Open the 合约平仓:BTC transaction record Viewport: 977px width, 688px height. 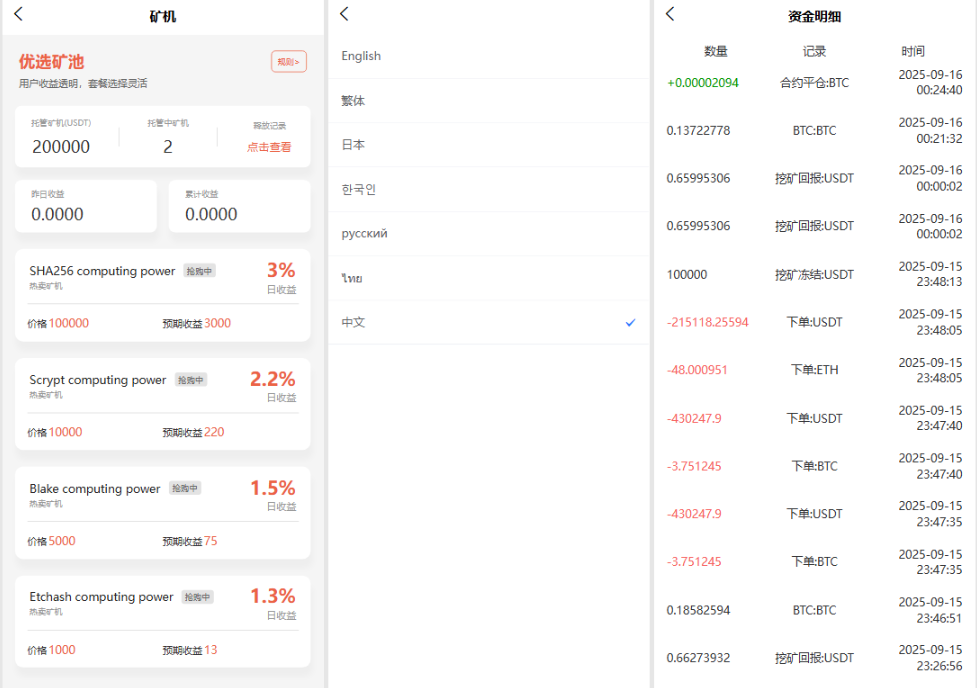(x=814, y=83)
